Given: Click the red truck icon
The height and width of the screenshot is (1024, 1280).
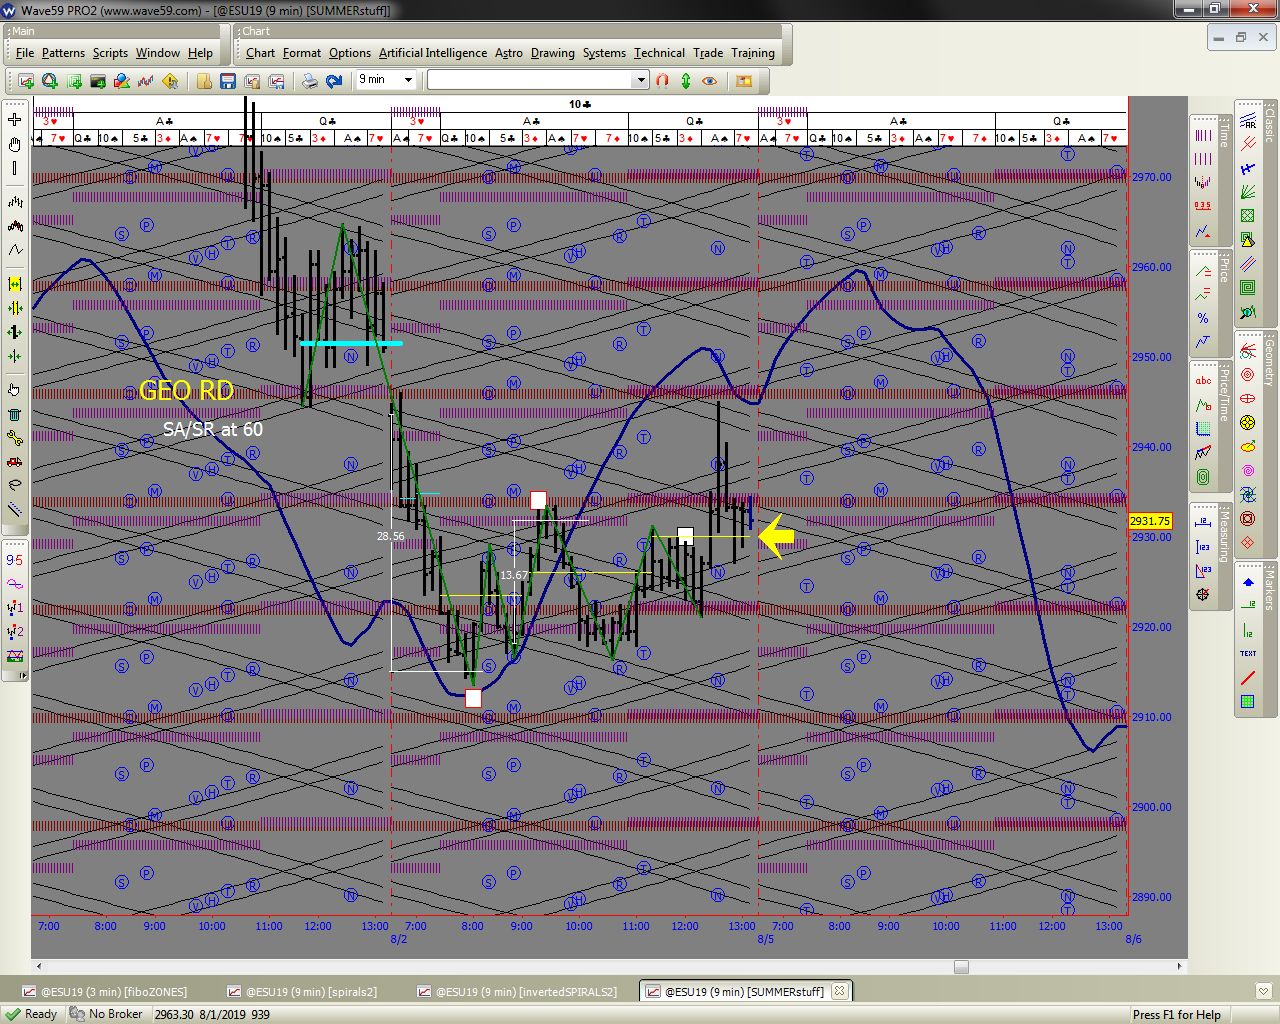Looking at the screenshot, I should [15, 462].
